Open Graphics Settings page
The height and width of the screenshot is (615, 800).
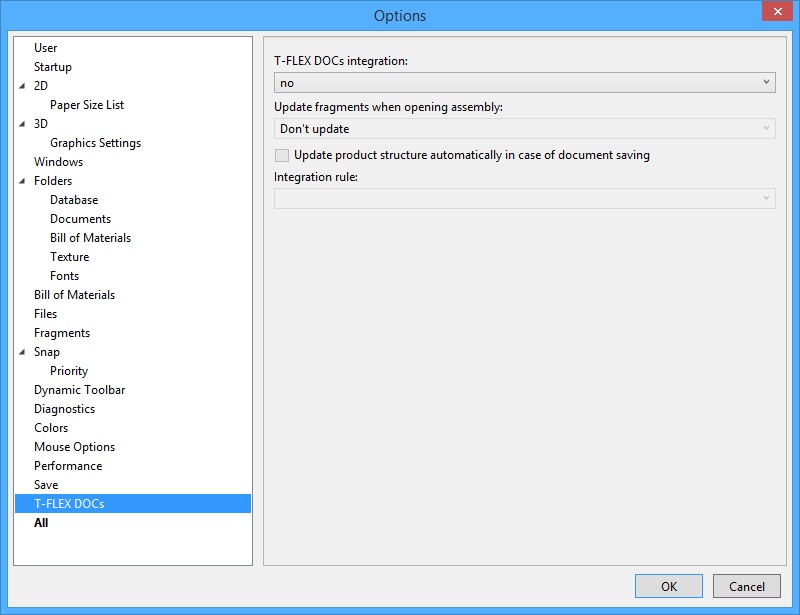click(95, 143)
